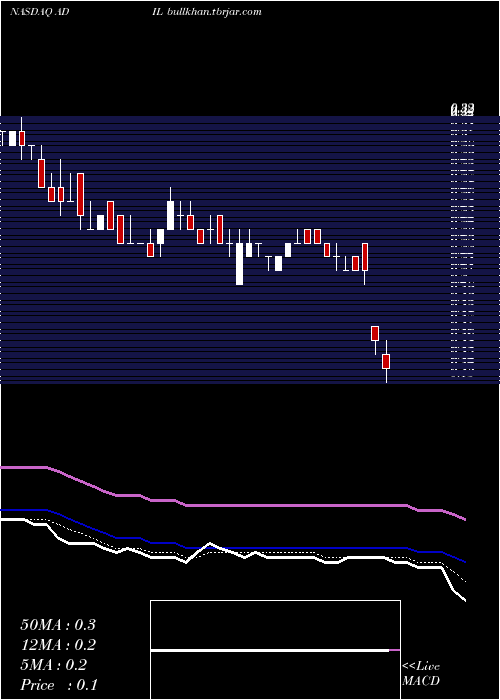Click the MACD panel box

[x=275, y=650]
